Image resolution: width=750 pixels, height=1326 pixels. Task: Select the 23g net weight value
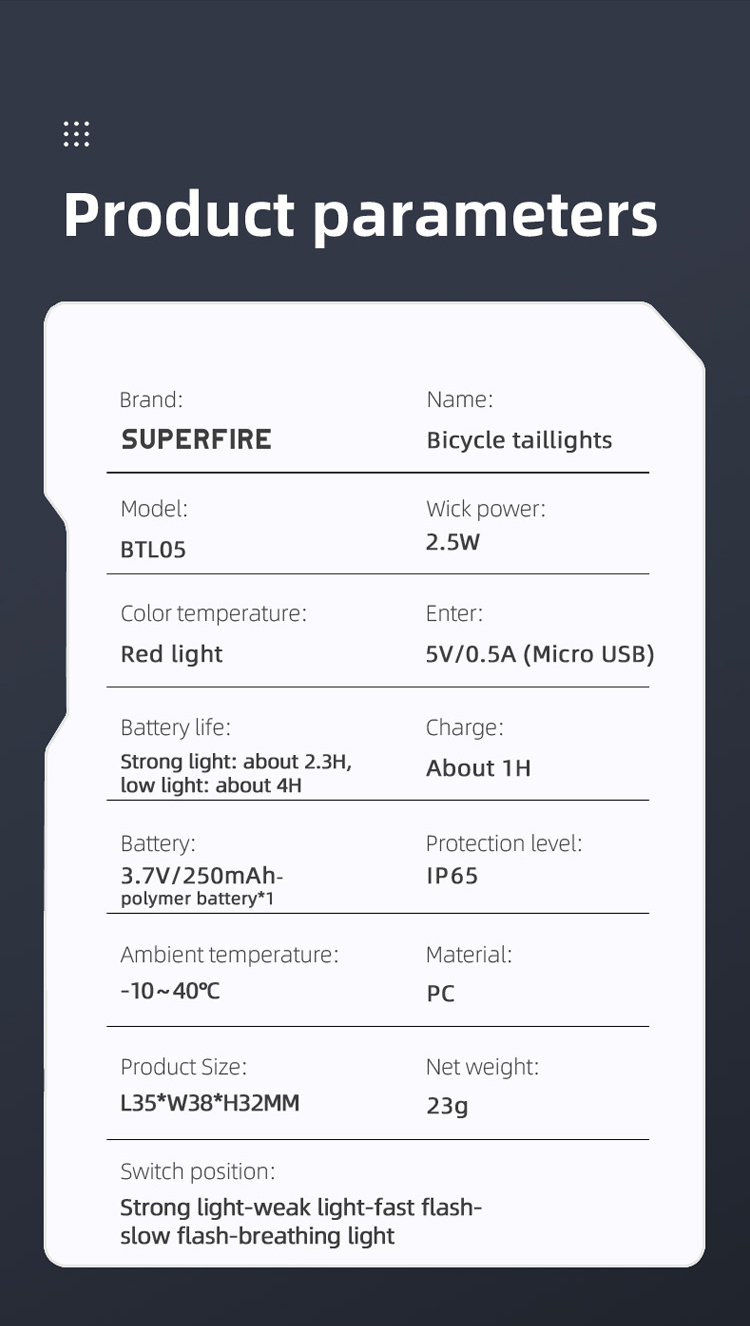click(x=447, y=1105)
